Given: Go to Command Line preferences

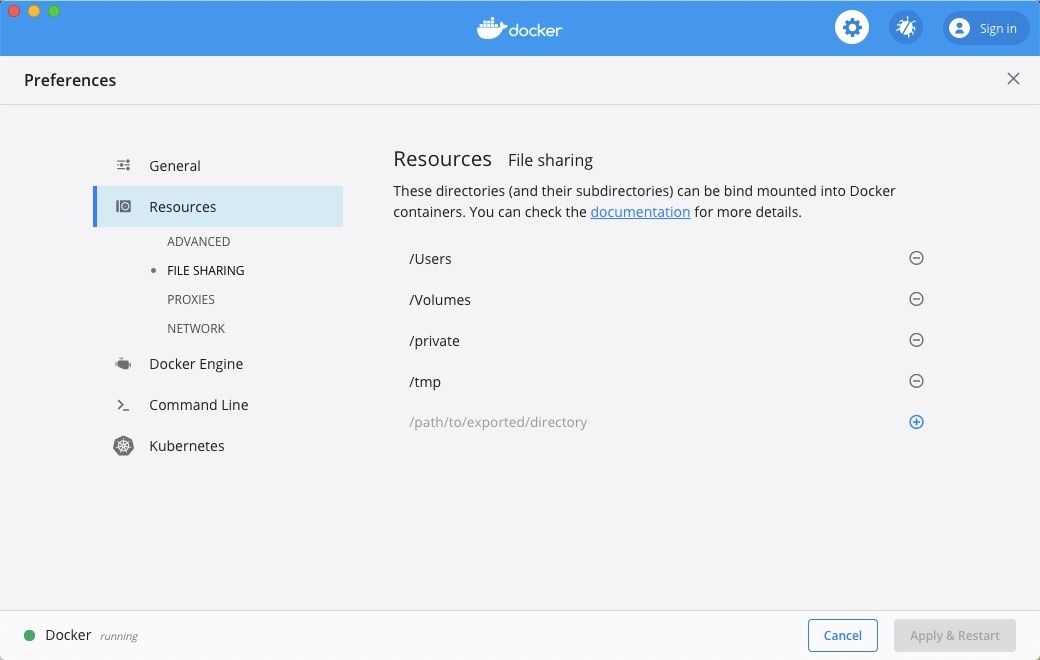Looking at the screenshot, I should [199, 405].
